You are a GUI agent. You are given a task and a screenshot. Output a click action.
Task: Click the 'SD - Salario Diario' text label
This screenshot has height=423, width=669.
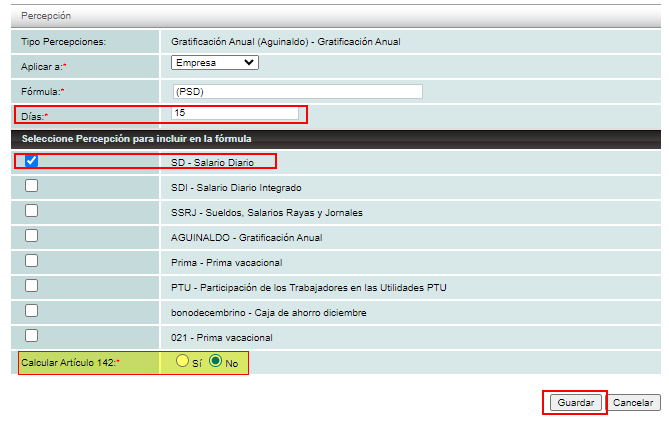[213, 162]
